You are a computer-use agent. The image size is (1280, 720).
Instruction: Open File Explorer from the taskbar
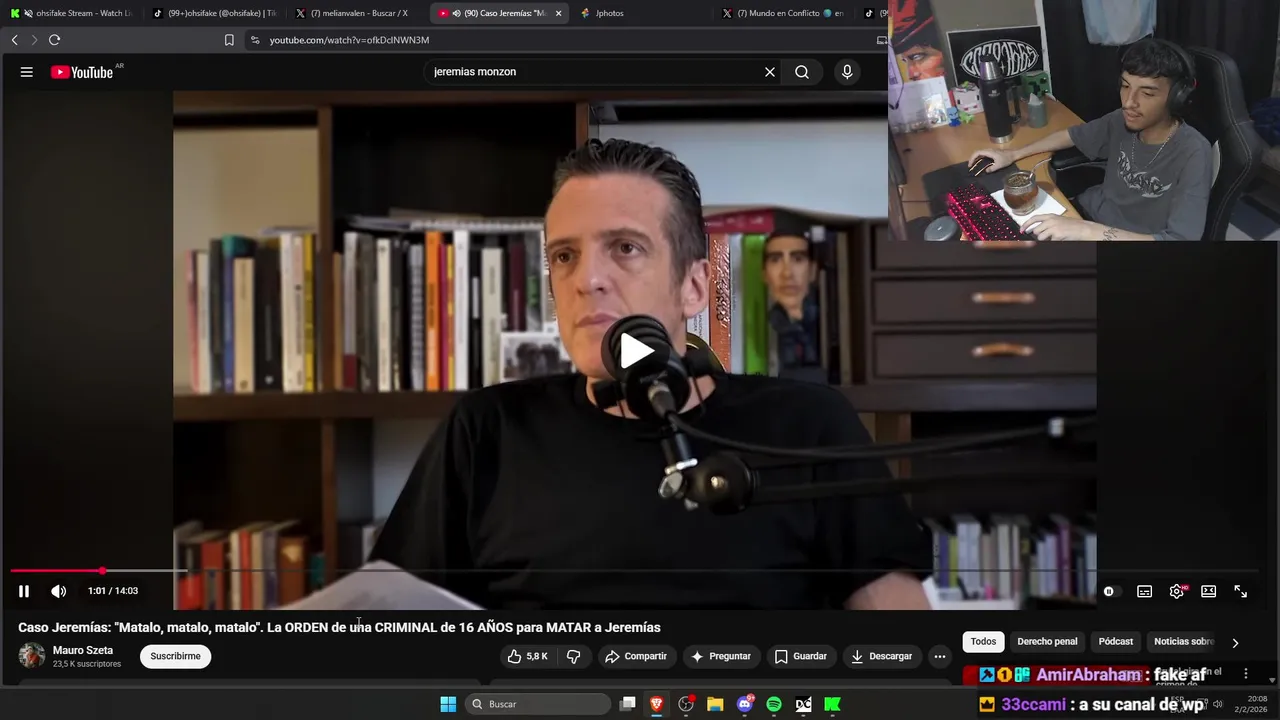tap(715, 704)
